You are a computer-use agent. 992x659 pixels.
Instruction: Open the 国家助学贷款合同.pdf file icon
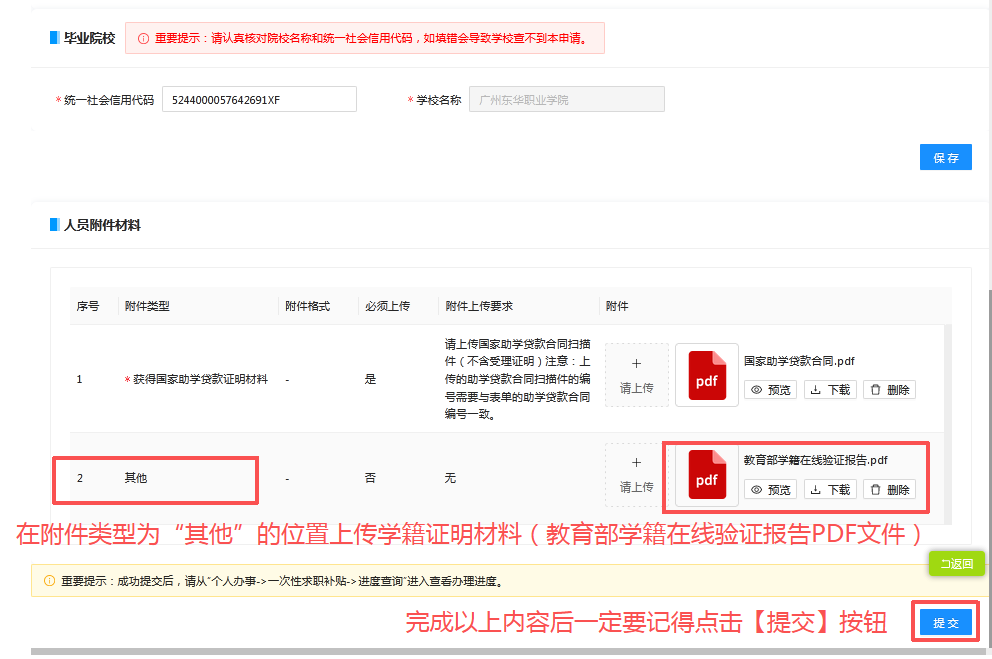point(707,375)
